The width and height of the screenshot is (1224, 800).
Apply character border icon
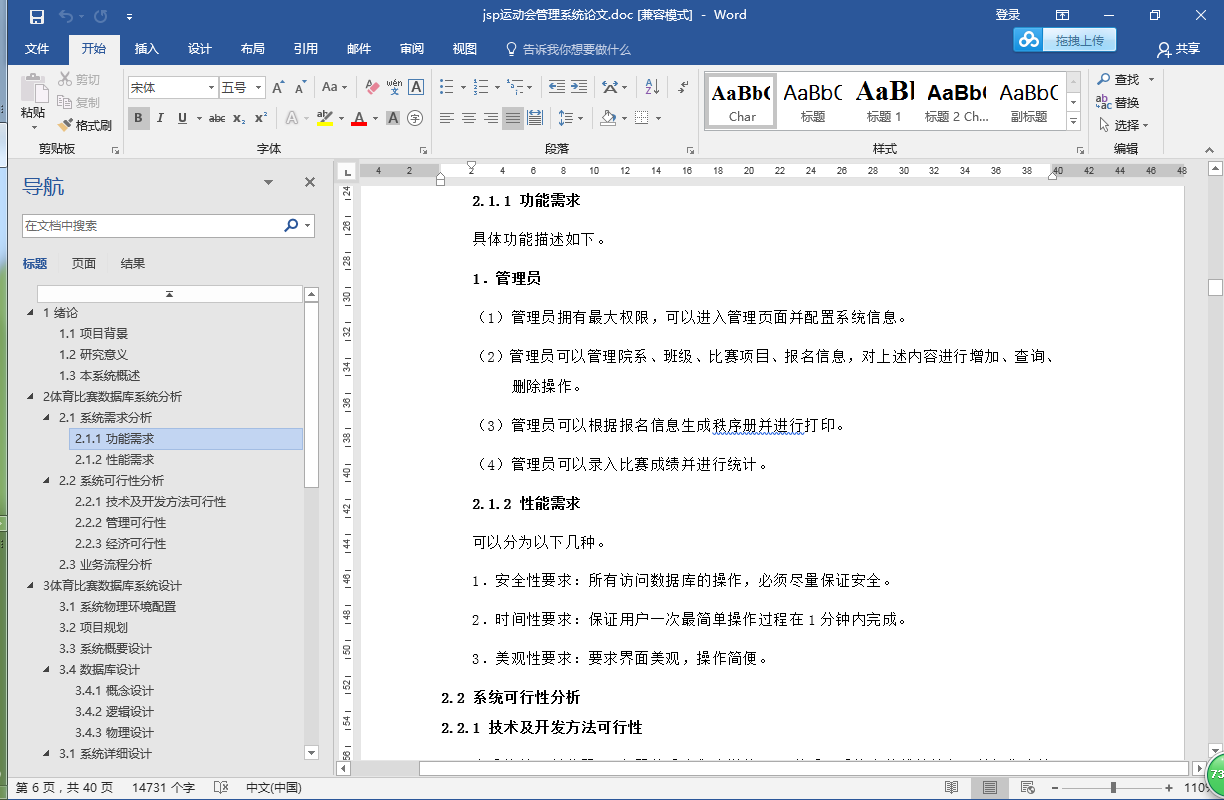pyautogui.click(x=416, y=88)
